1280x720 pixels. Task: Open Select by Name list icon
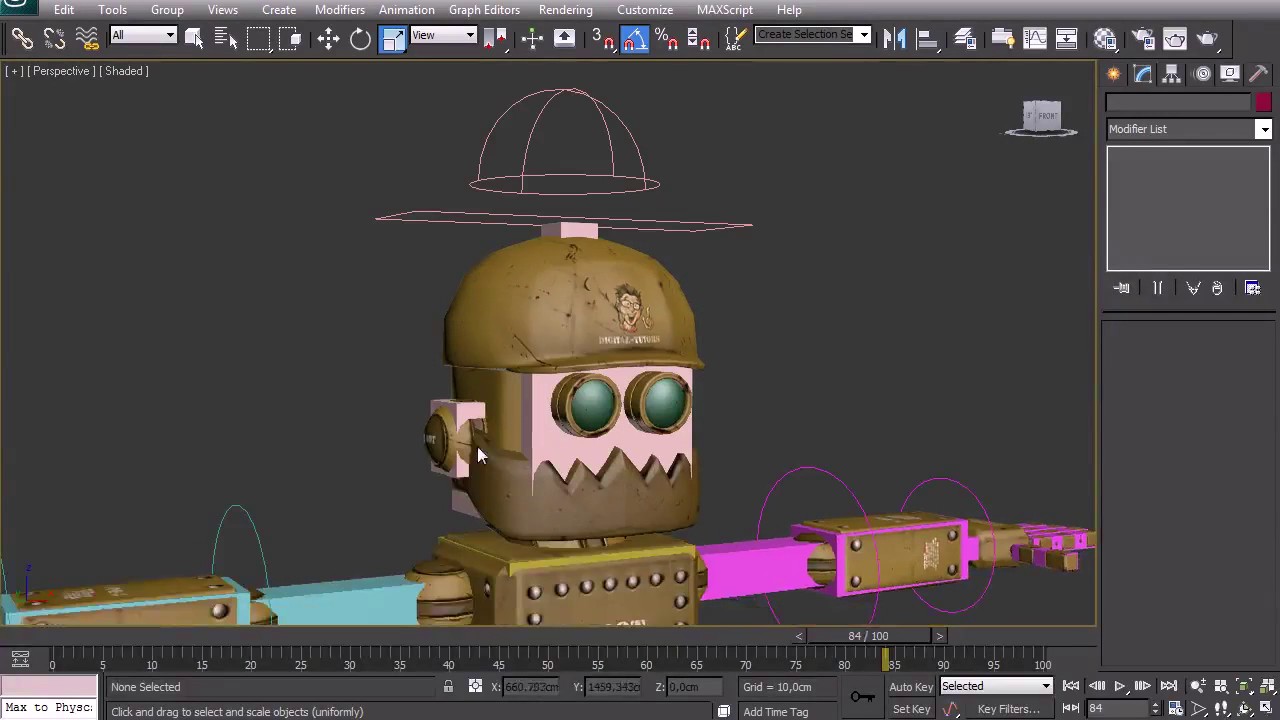[226, 39]
